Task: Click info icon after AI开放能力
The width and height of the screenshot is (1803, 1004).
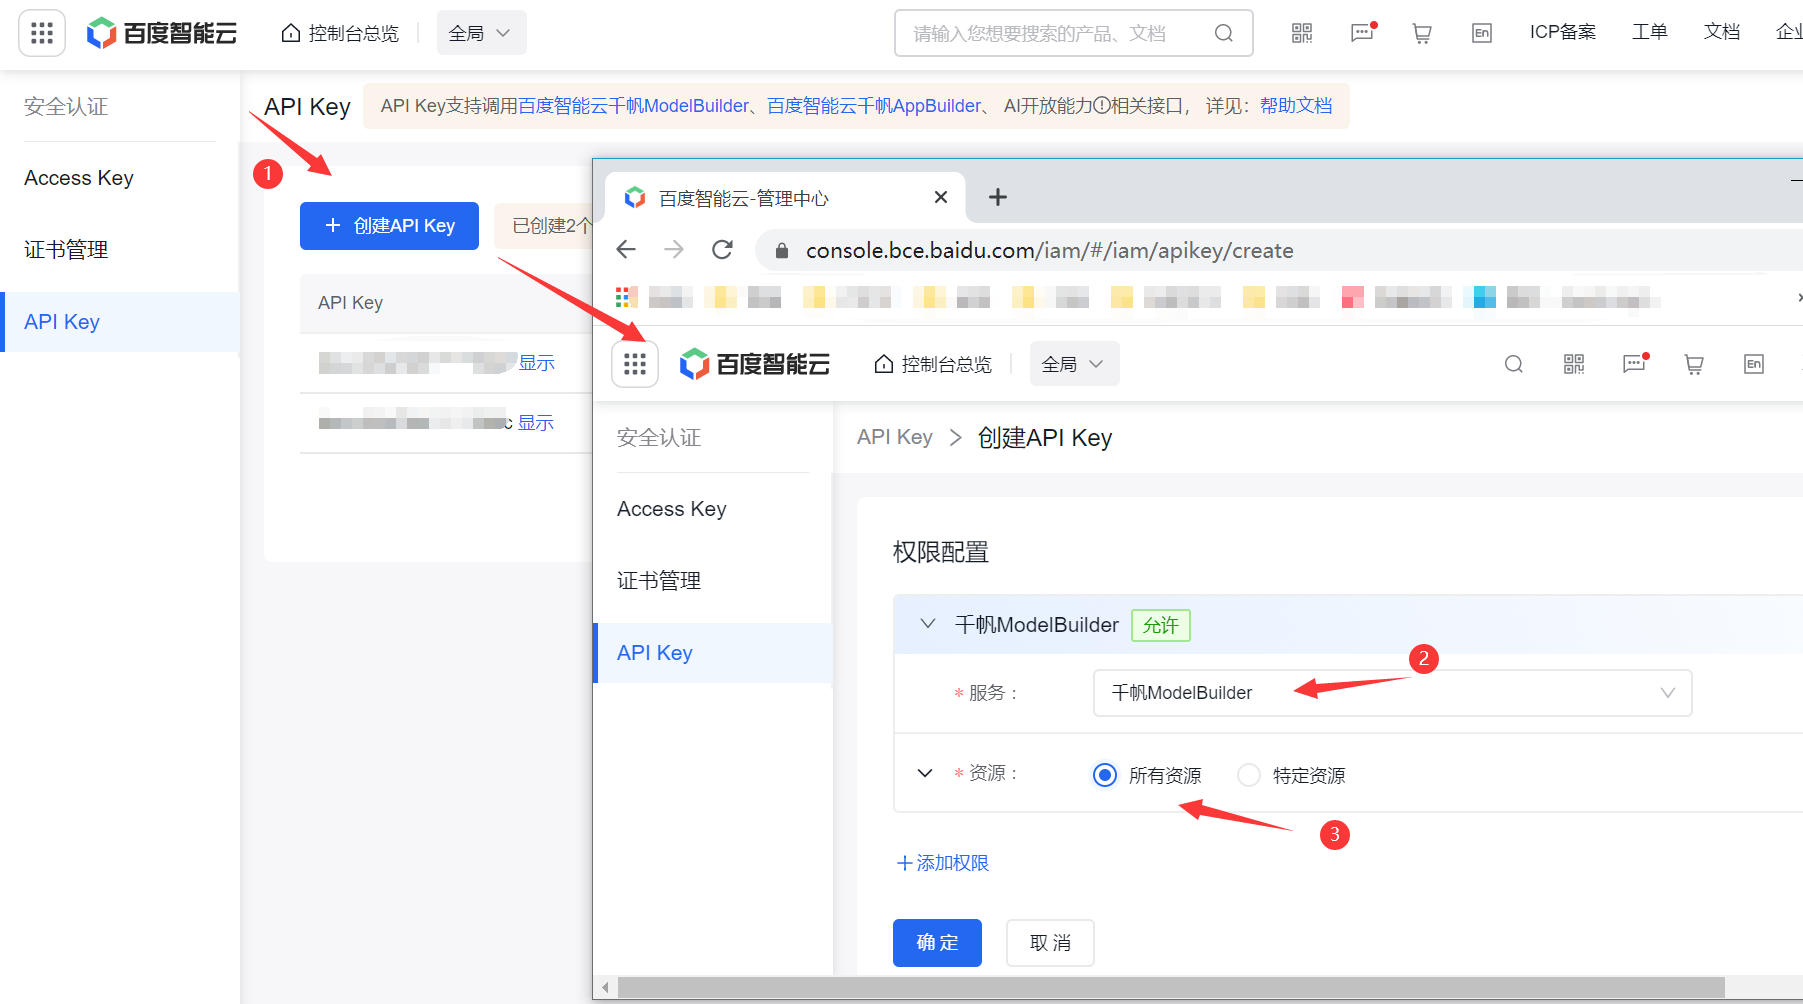Action: 1102,106
